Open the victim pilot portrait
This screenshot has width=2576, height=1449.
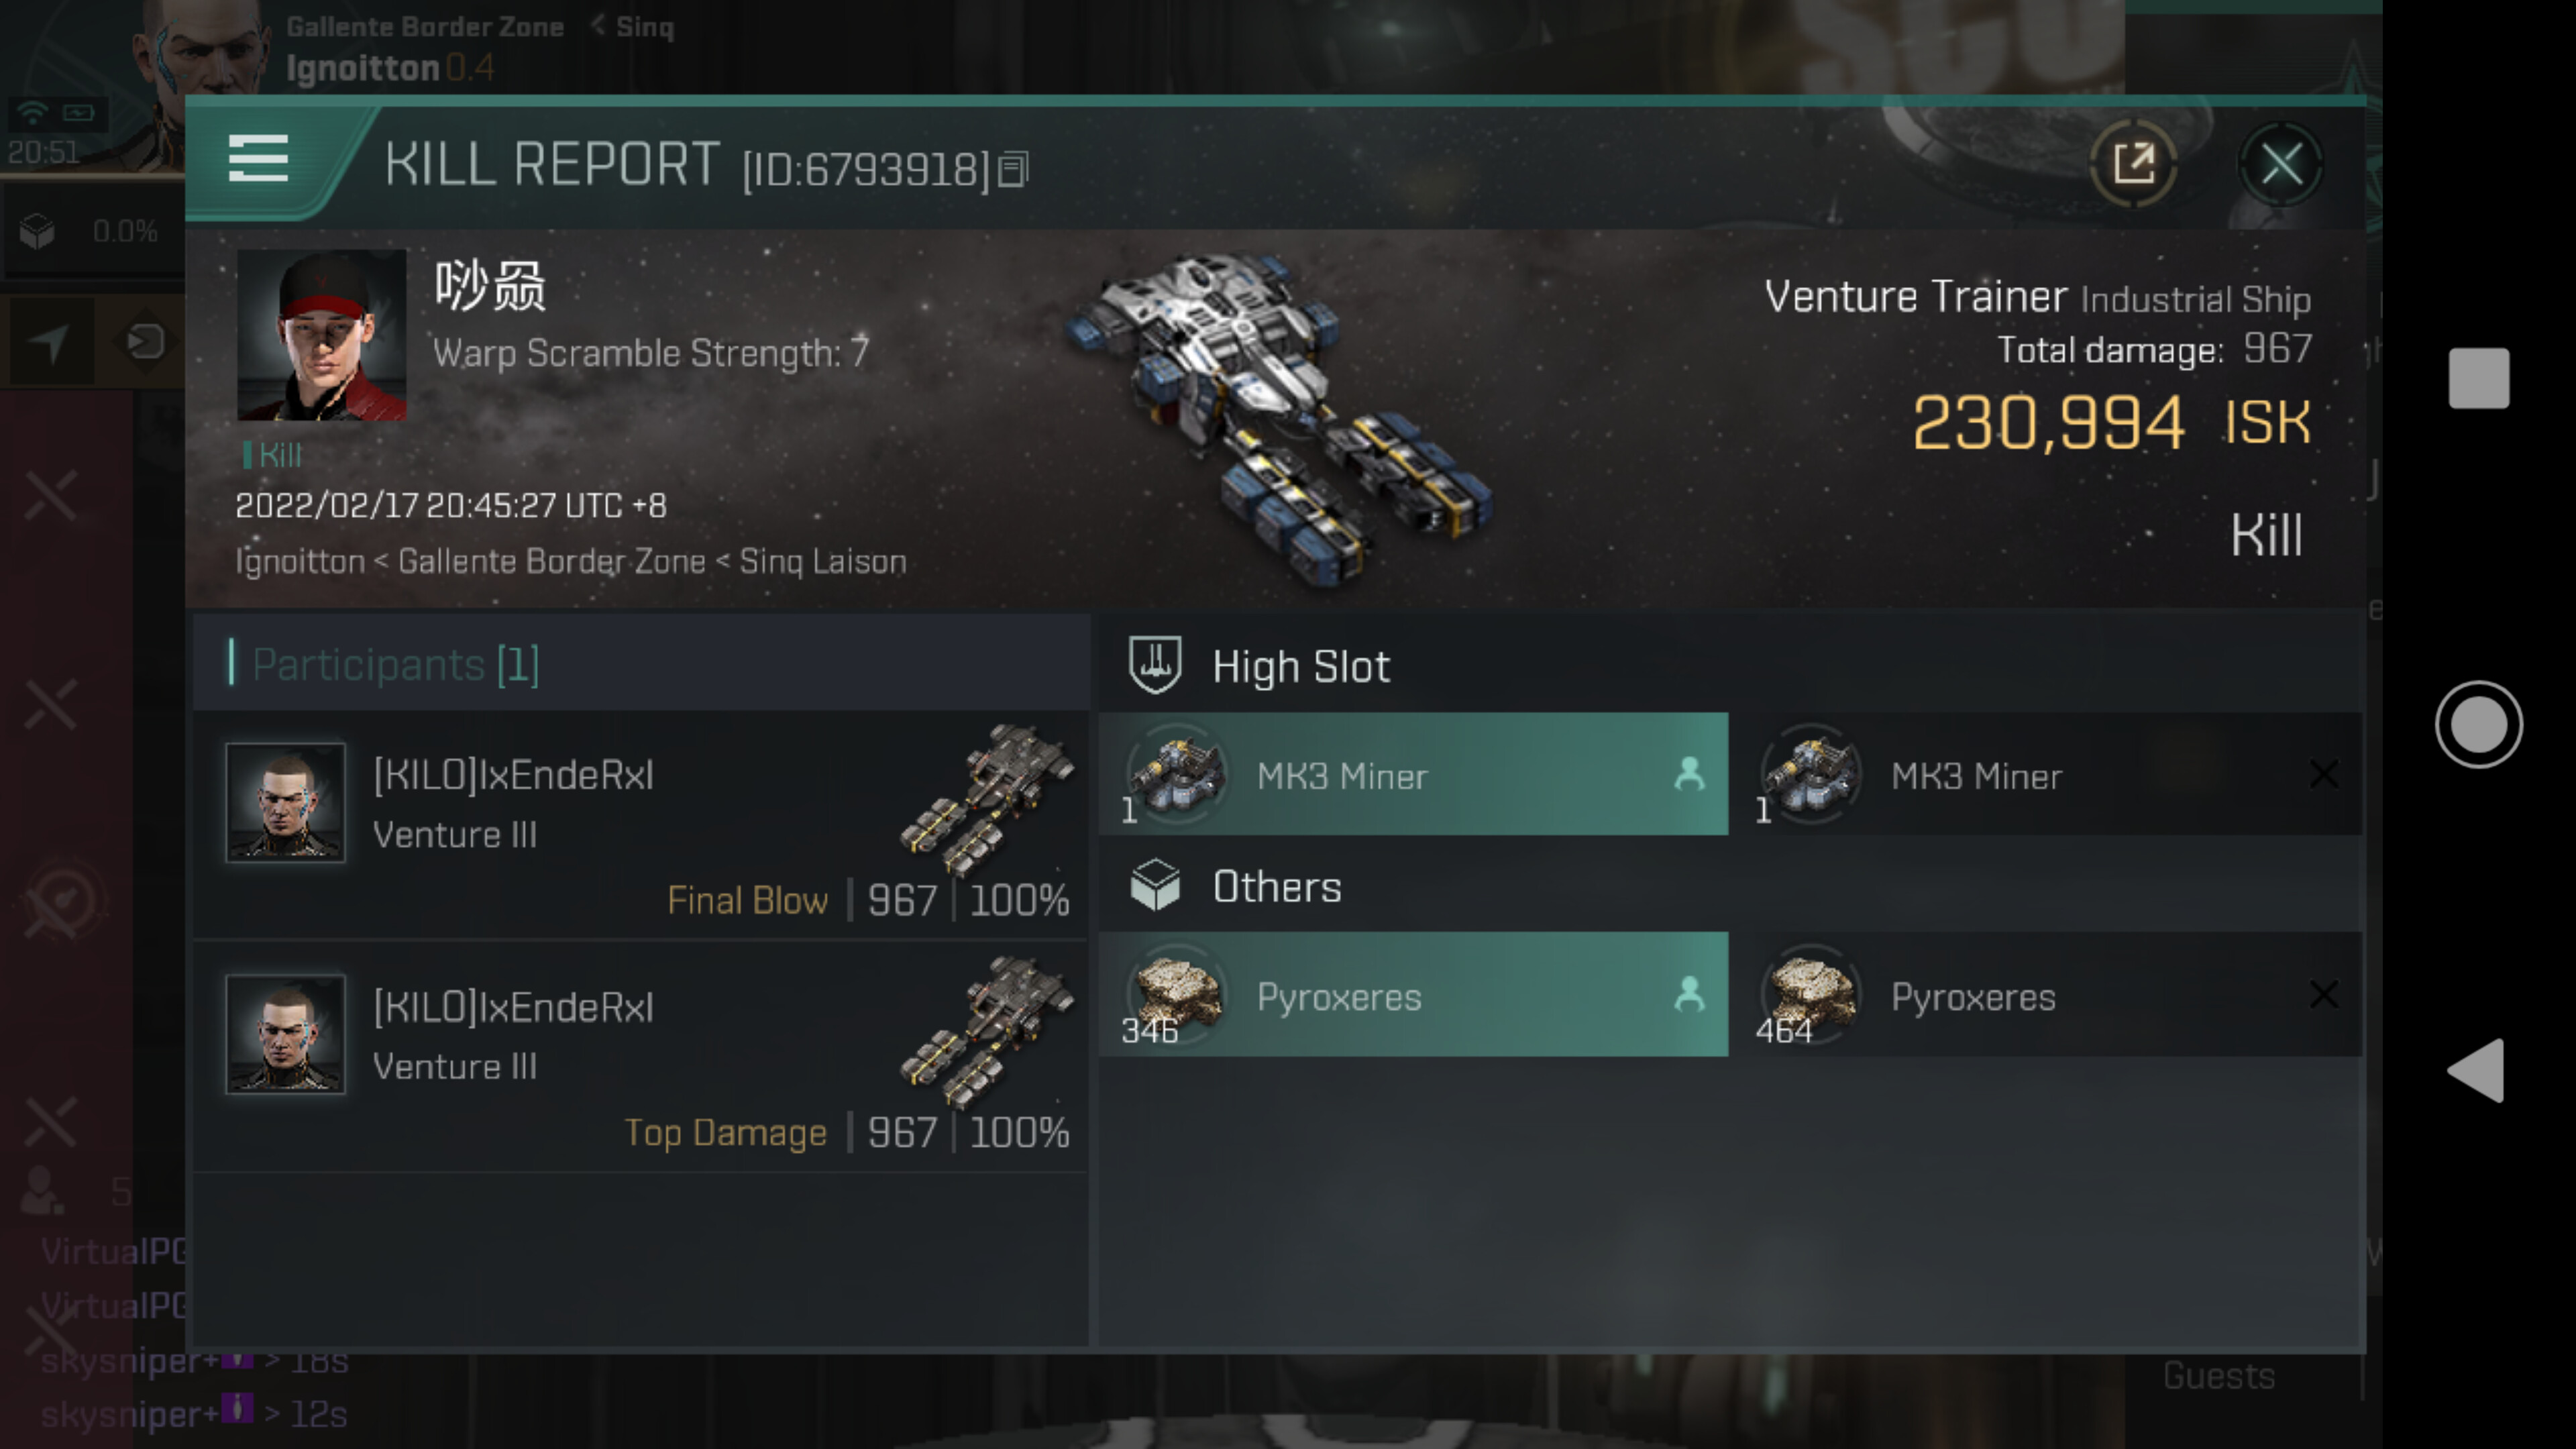coord(321,335)
